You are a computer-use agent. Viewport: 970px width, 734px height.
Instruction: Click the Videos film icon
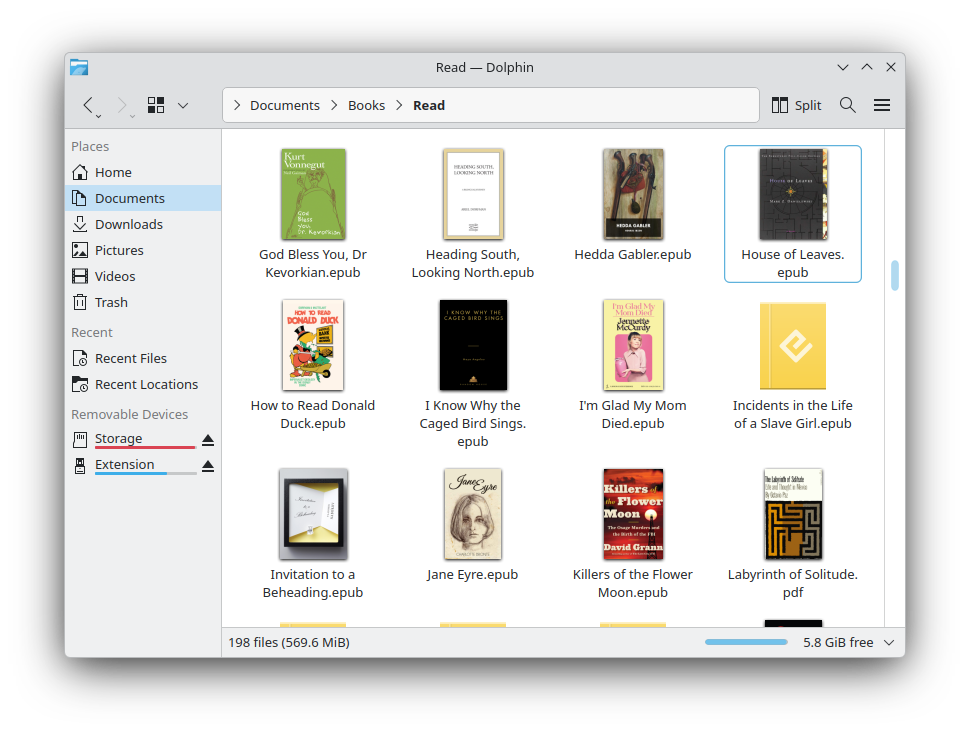coord(80,276)
